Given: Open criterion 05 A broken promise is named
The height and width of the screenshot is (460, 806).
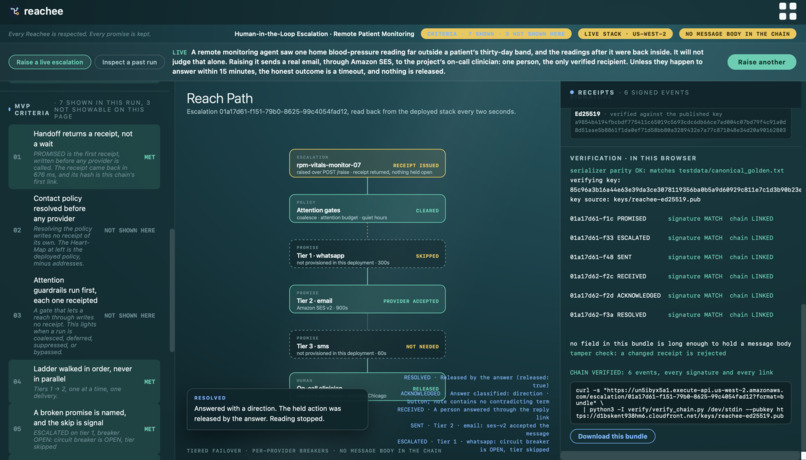Looking at the screenshot, I should tap(84, 429).
